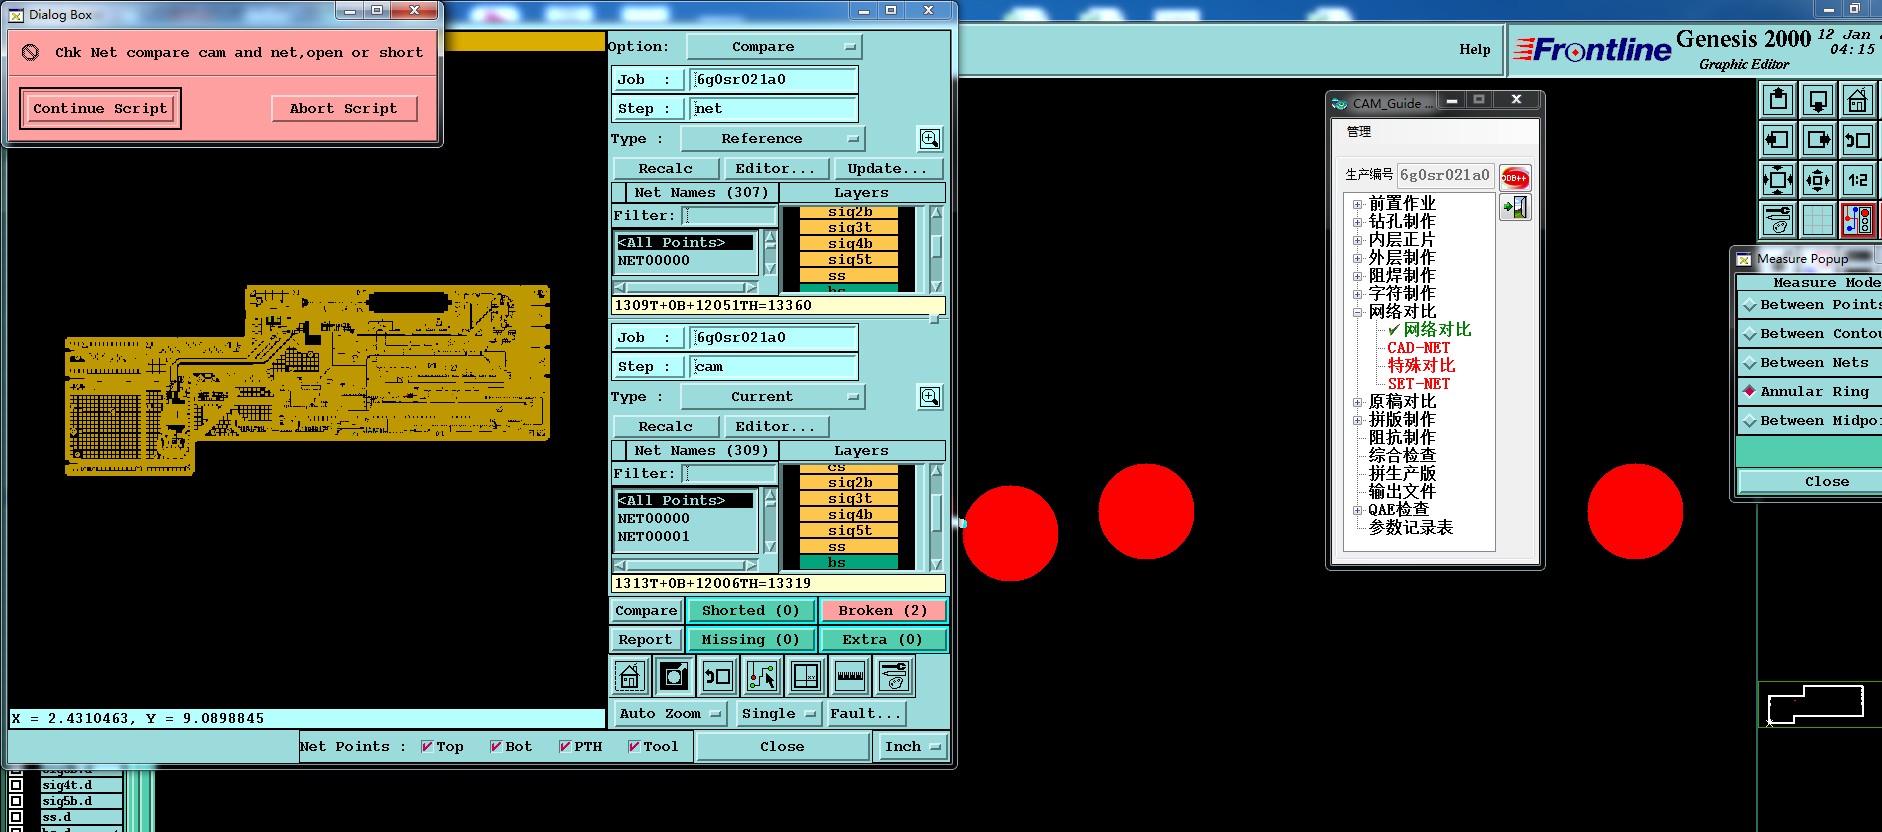Click the zoom out icon in Graphic Editor
The image size is (1882, 832).
(1817, 180)
